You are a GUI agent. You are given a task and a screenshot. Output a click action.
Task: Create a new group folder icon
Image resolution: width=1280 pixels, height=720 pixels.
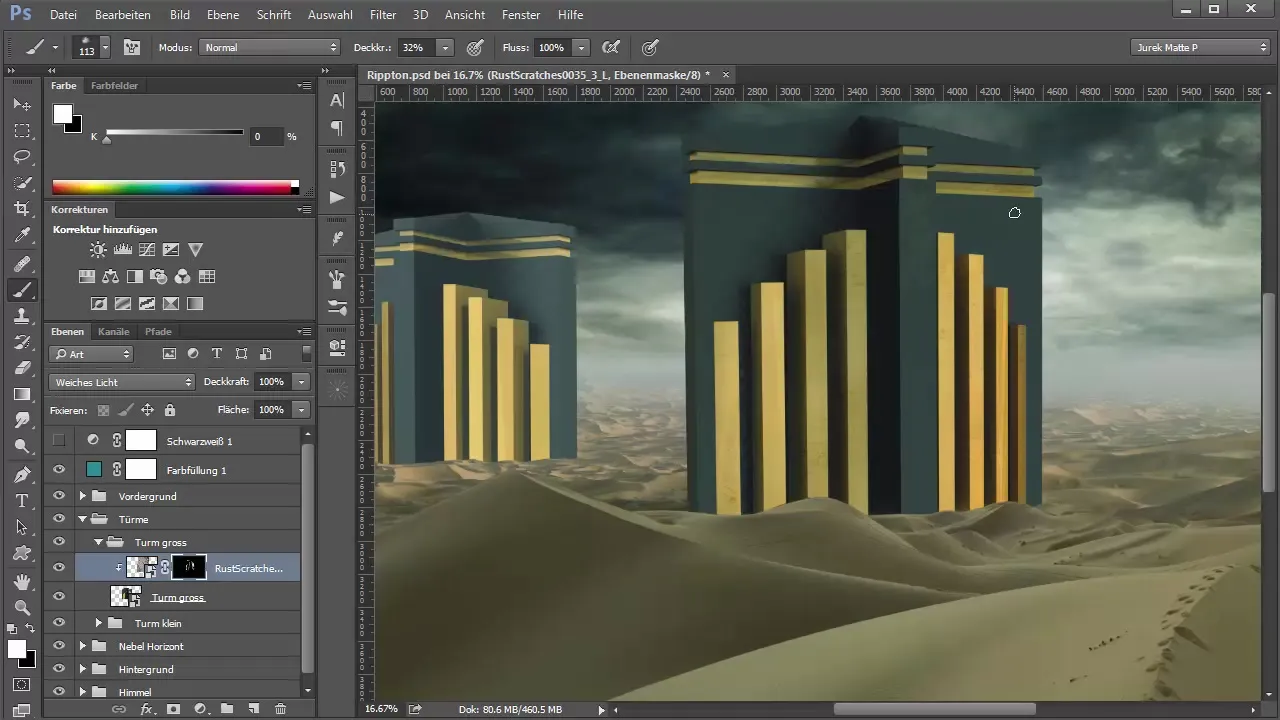pos(227,709)
